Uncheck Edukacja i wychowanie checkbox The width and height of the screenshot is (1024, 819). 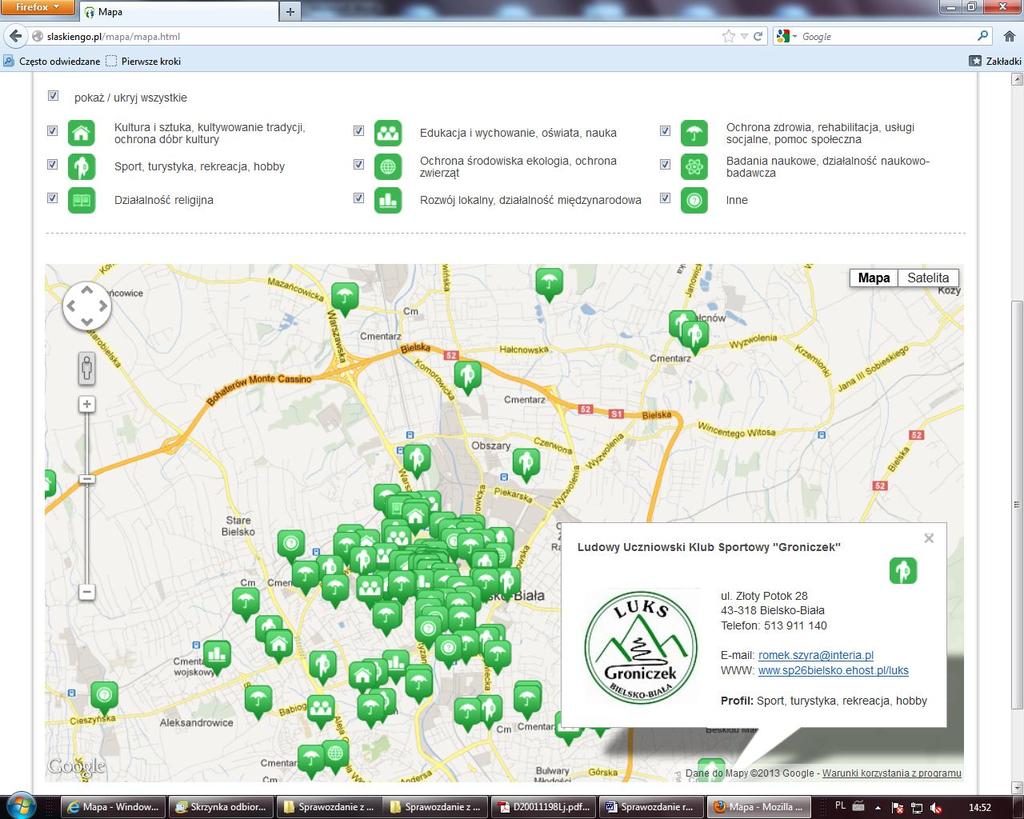tap(359, 131)
